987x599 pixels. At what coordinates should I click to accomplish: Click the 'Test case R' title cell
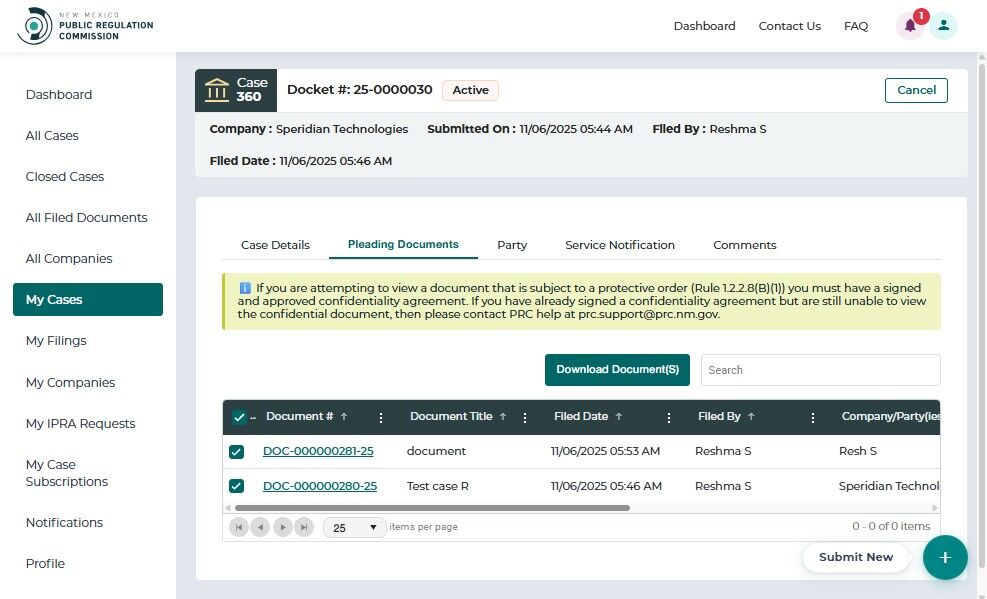pos(437,486)
